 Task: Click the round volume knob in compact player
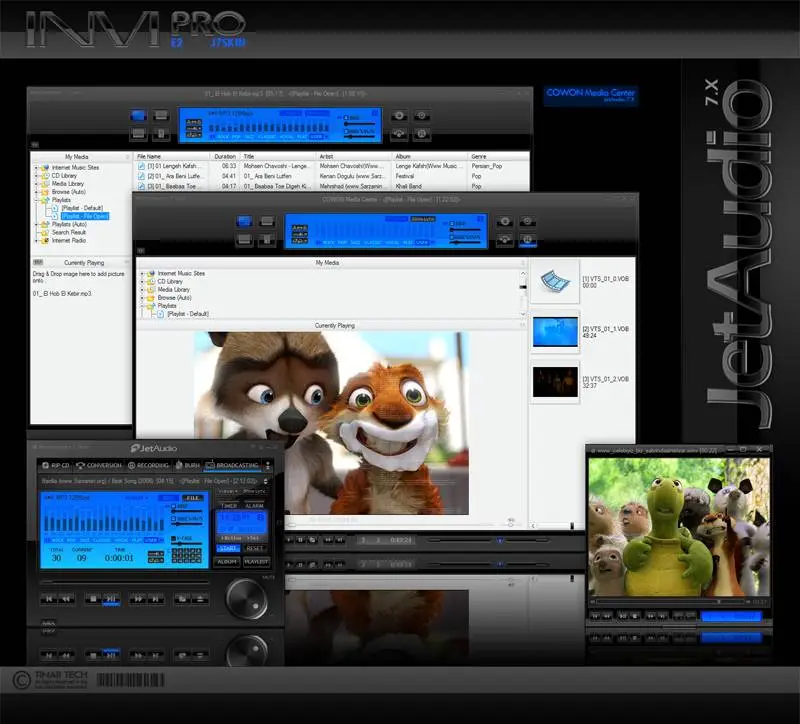246,599
